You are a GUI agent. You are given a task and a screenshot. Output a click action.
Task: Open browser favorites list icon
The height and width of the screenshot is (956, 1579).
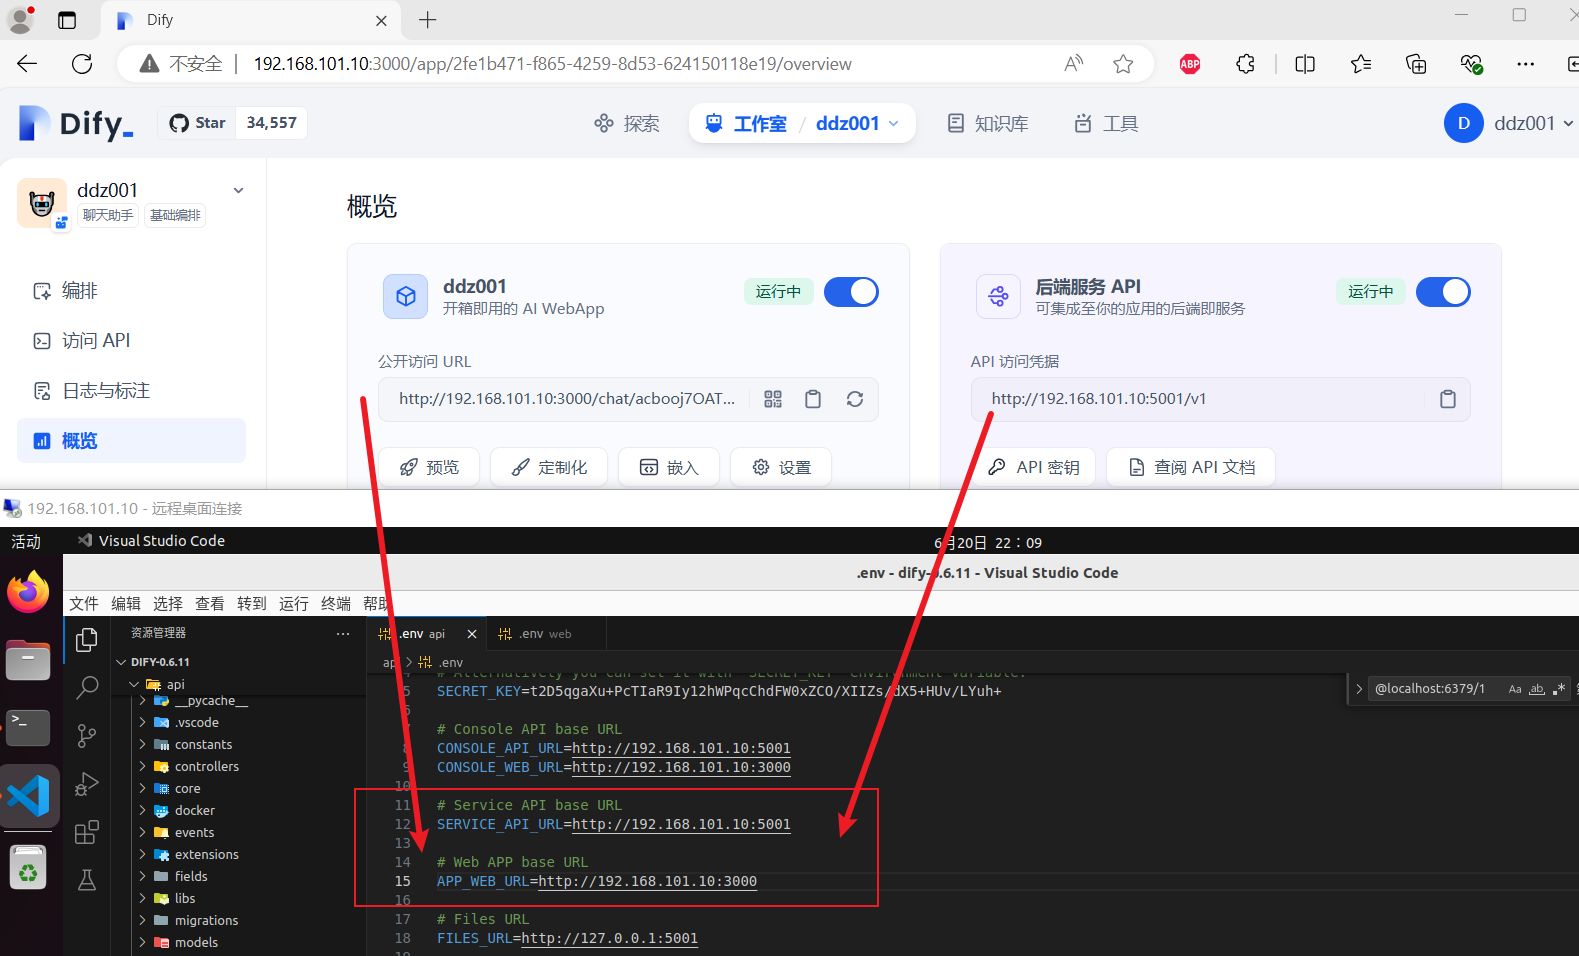[1361, 64]
